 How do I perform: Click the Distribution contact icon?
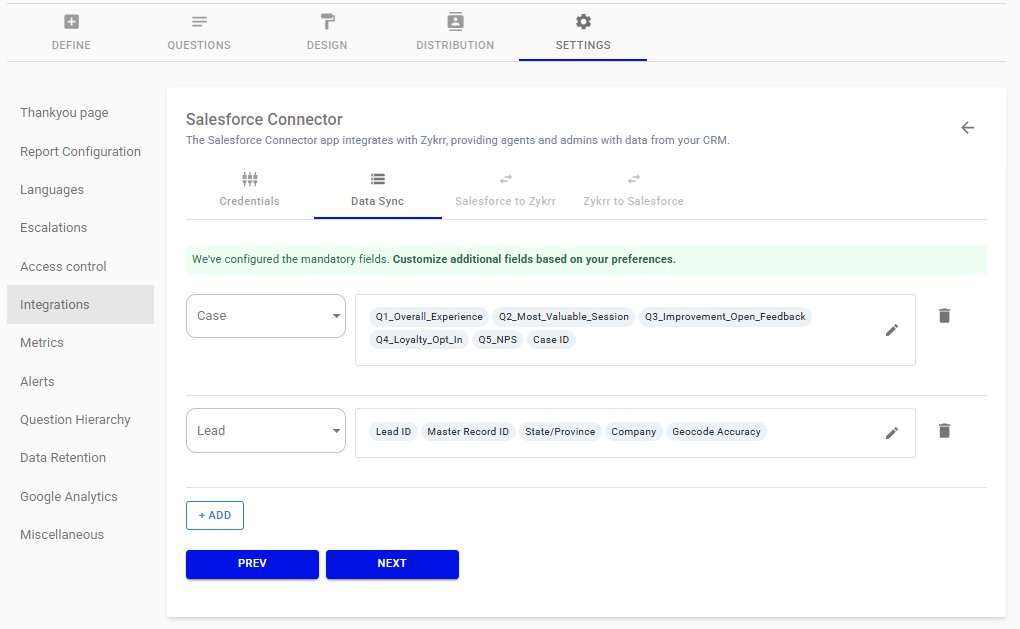pos(455,21)
